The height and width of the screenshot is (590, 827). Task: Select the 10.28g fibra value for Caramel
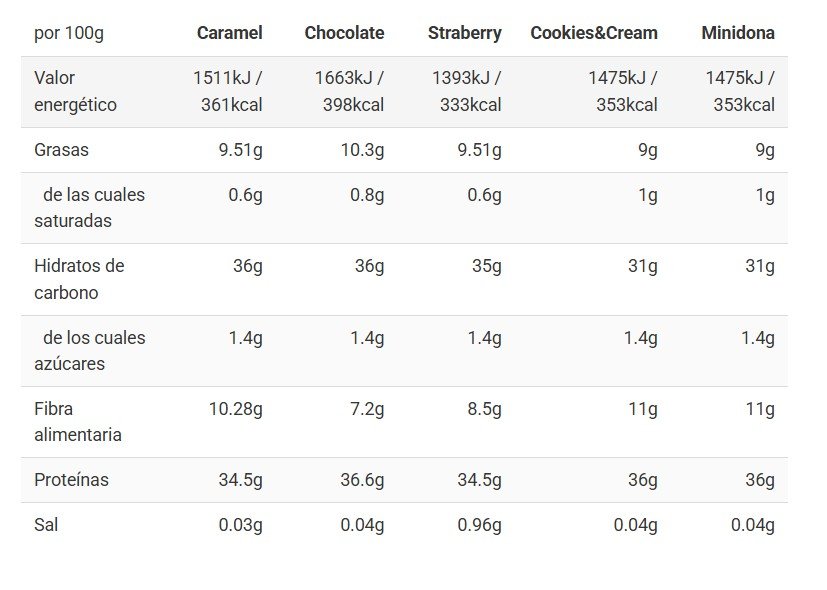(235, 408)
